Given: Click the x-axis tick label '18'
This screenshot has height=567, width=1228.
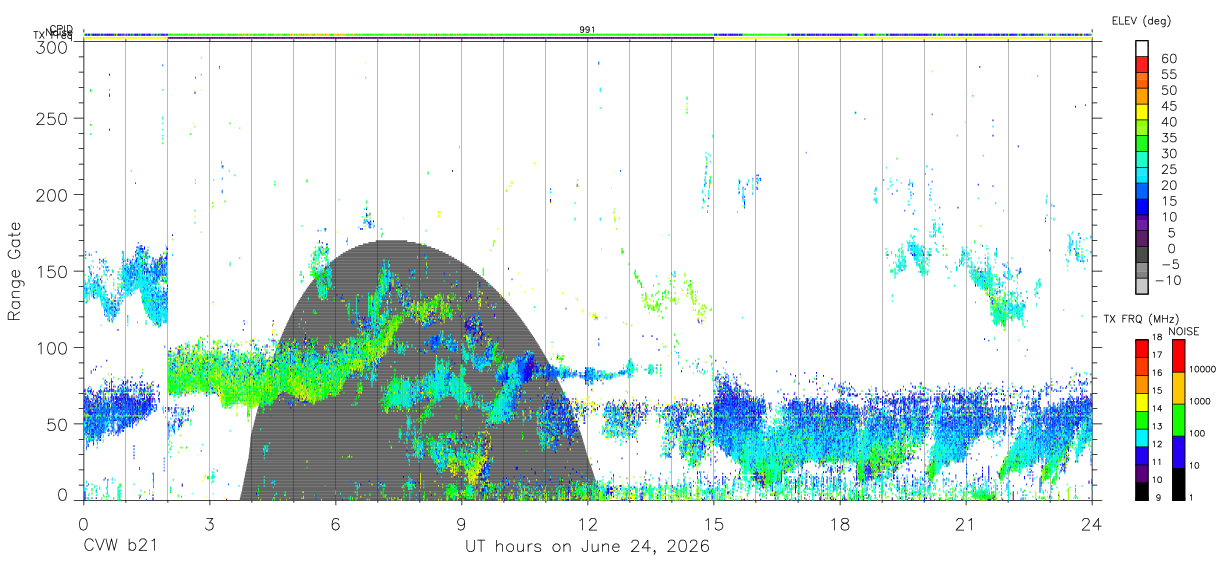Looking at the screenshot, I should click(x=839, y=524).
